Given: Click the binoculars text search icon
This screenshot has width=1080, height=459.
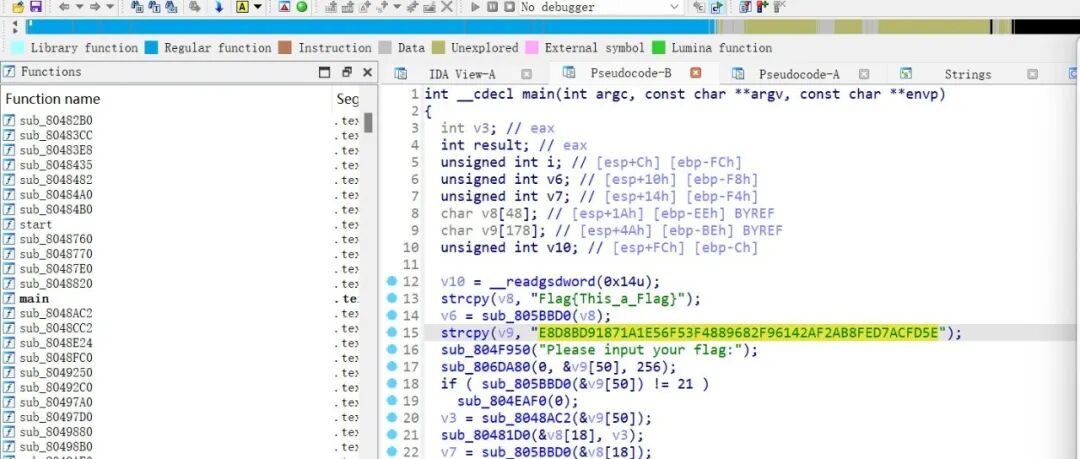Looking at the screenshot, I should (x=154, y=7).
